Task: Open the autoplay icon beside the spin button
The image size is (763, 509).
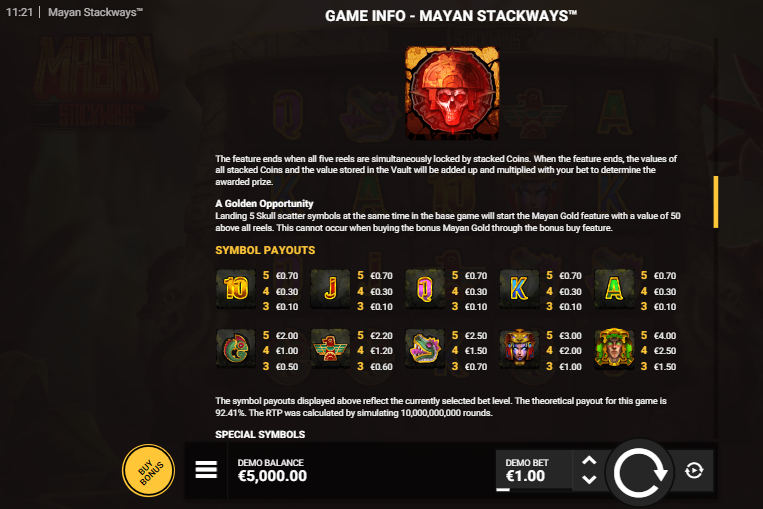Action: [x=694, y=471]
